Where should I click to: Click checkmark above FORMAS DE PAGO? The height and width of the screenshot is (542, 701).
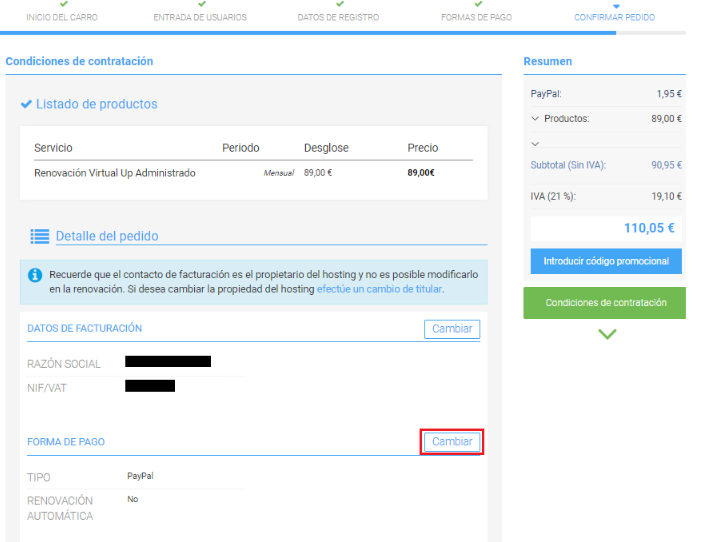coord(478,4)
